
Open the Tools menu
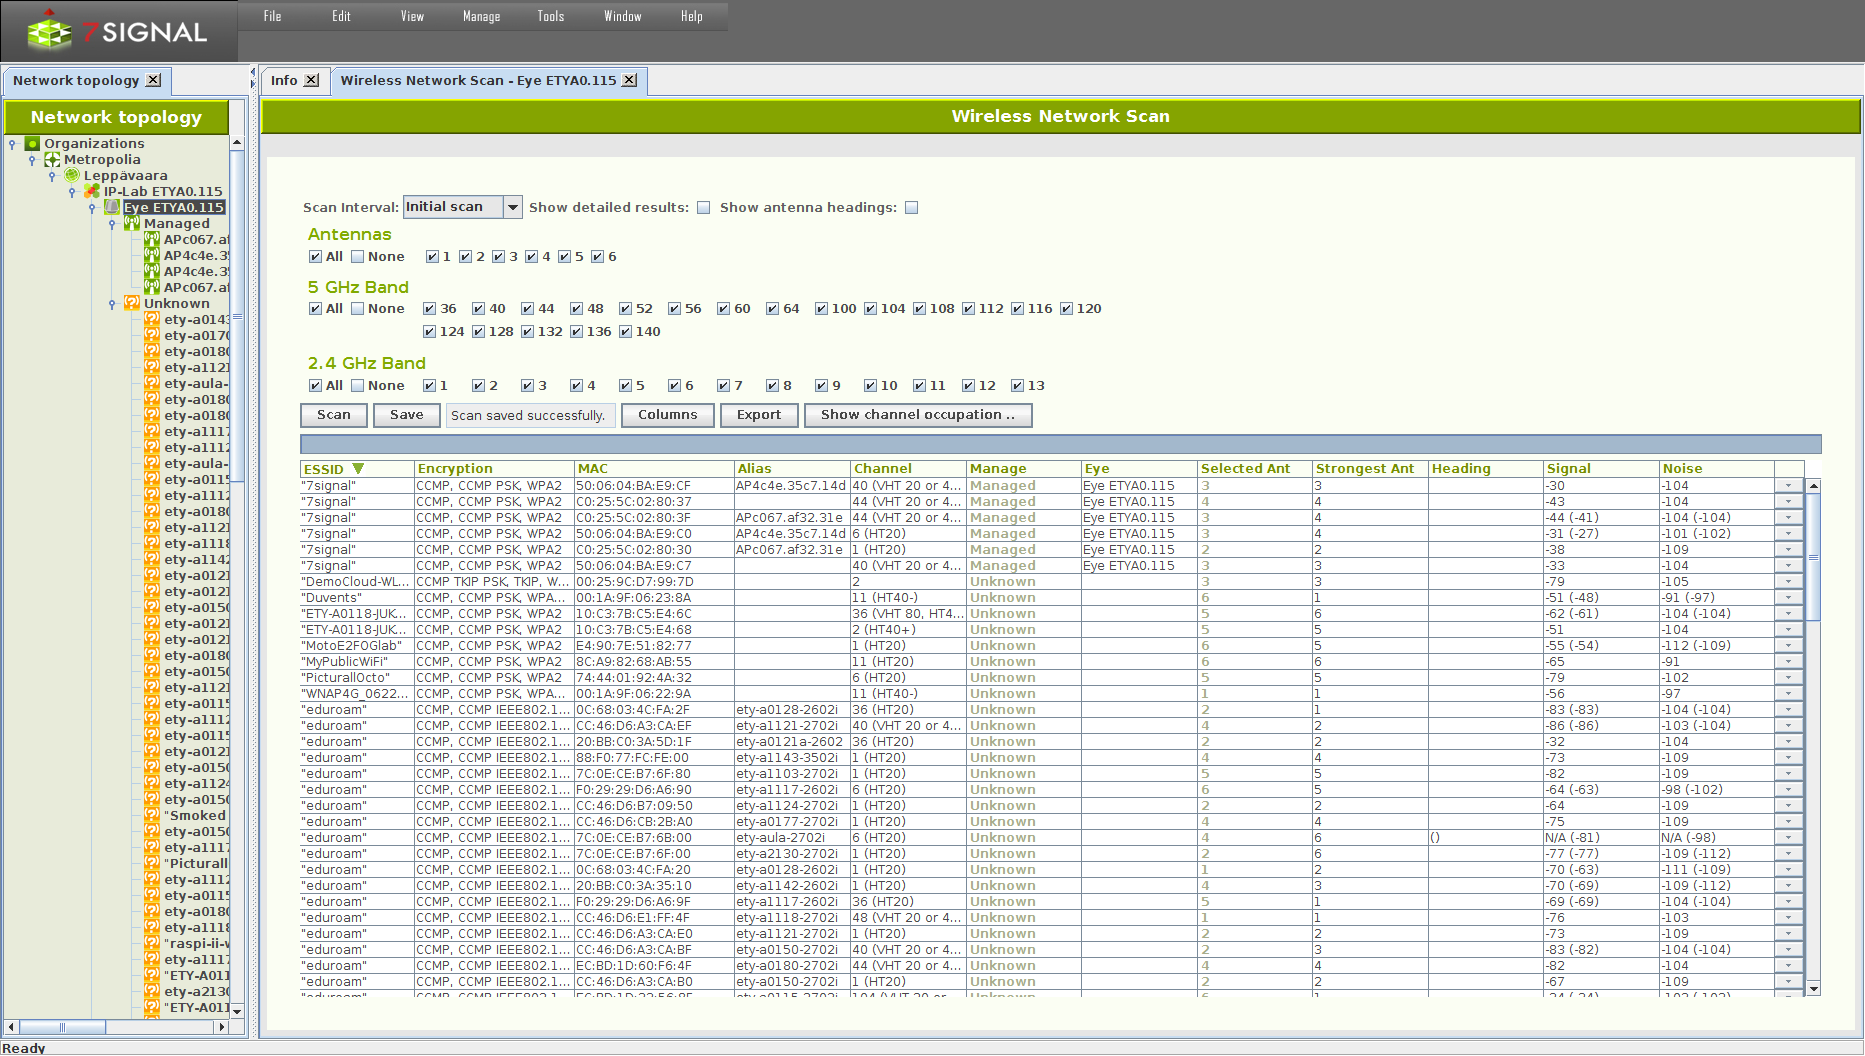pos(551,16)
